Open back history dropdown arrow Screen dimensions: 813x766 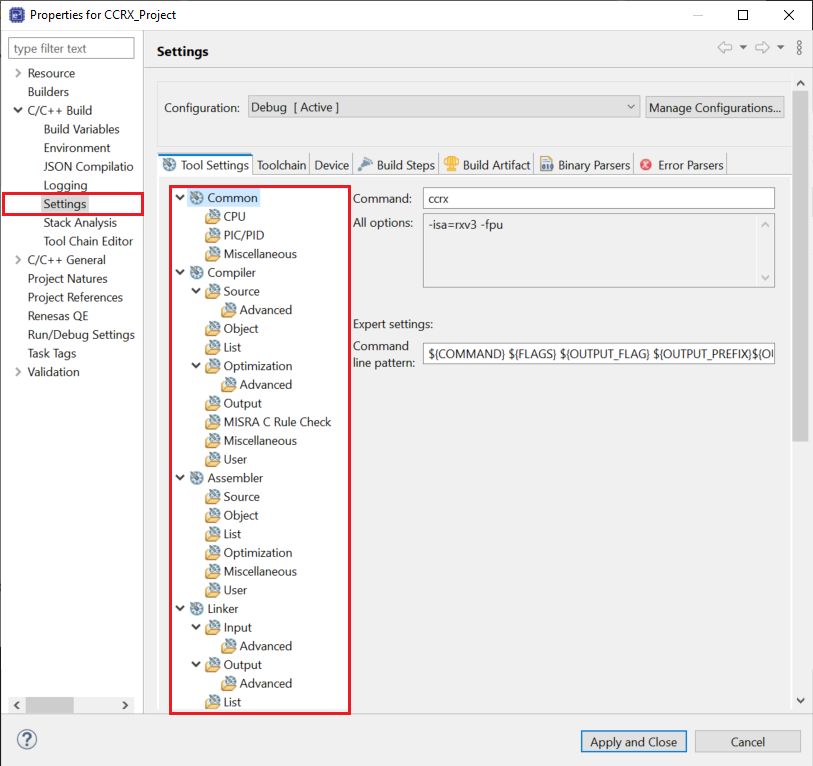click(x=743, y=48)
